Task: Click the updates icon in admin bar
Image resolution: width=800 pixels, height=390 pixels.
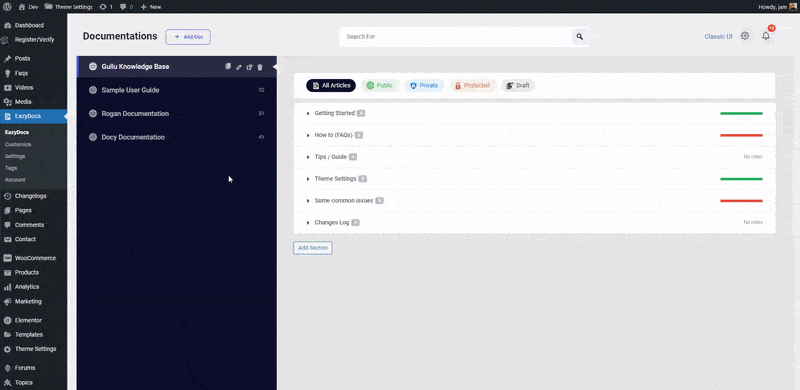Action: [103, 7]
